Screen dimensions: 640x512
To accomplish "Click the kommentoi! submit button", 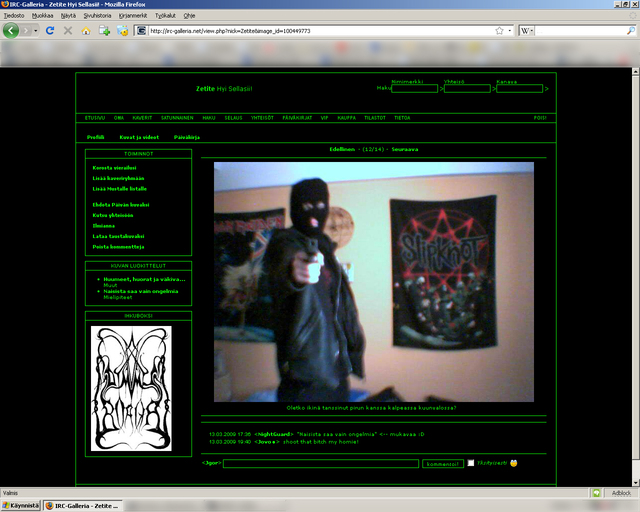I will pyautogui.click(x=443, y=464).
